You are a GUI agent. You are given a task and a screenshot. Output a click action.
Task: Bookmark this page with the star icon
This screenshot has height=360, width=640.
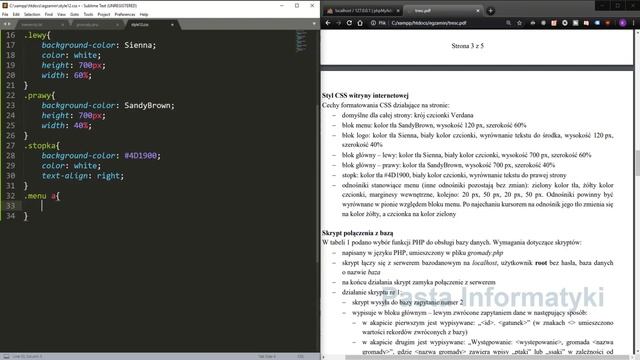point(519,23)
